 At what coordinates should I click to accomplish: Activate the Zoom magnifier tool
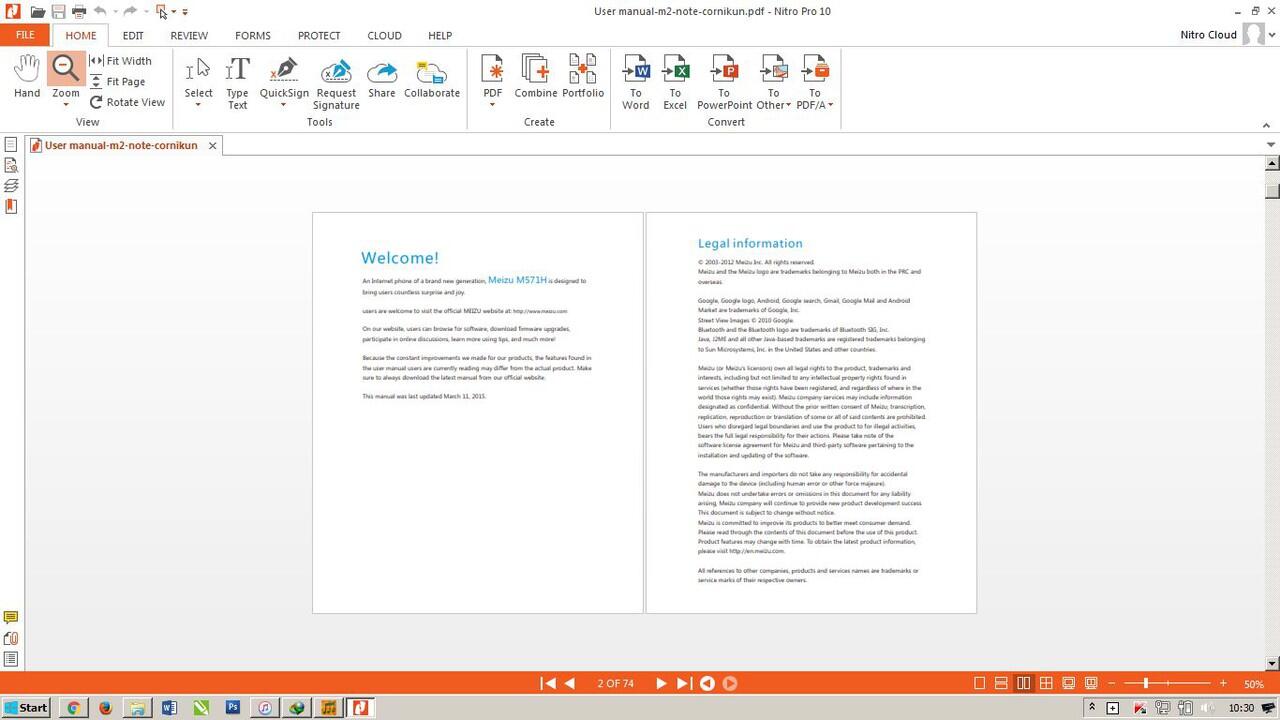[x=66, y=69]
